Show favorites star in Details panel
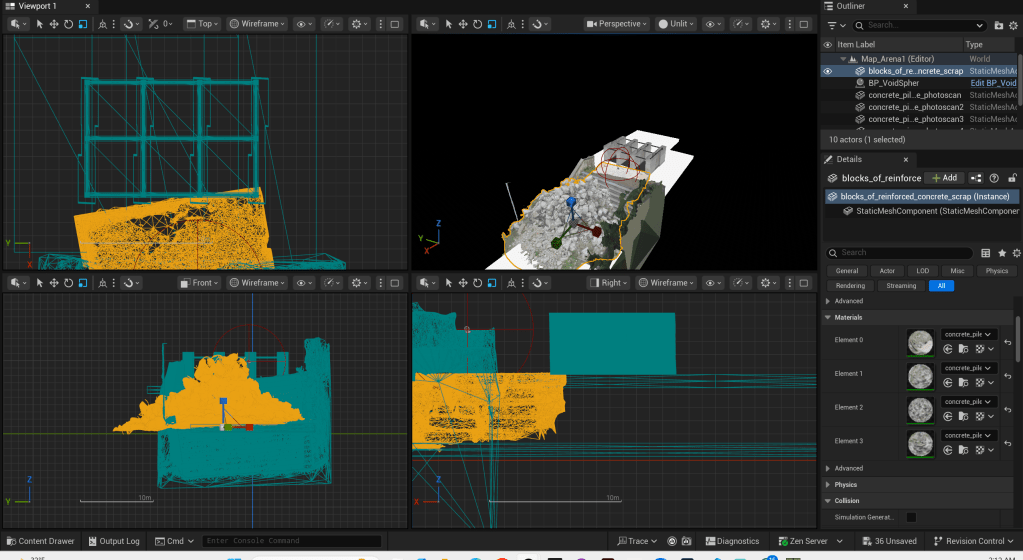1023x560 pixels. click(1001, 253)
